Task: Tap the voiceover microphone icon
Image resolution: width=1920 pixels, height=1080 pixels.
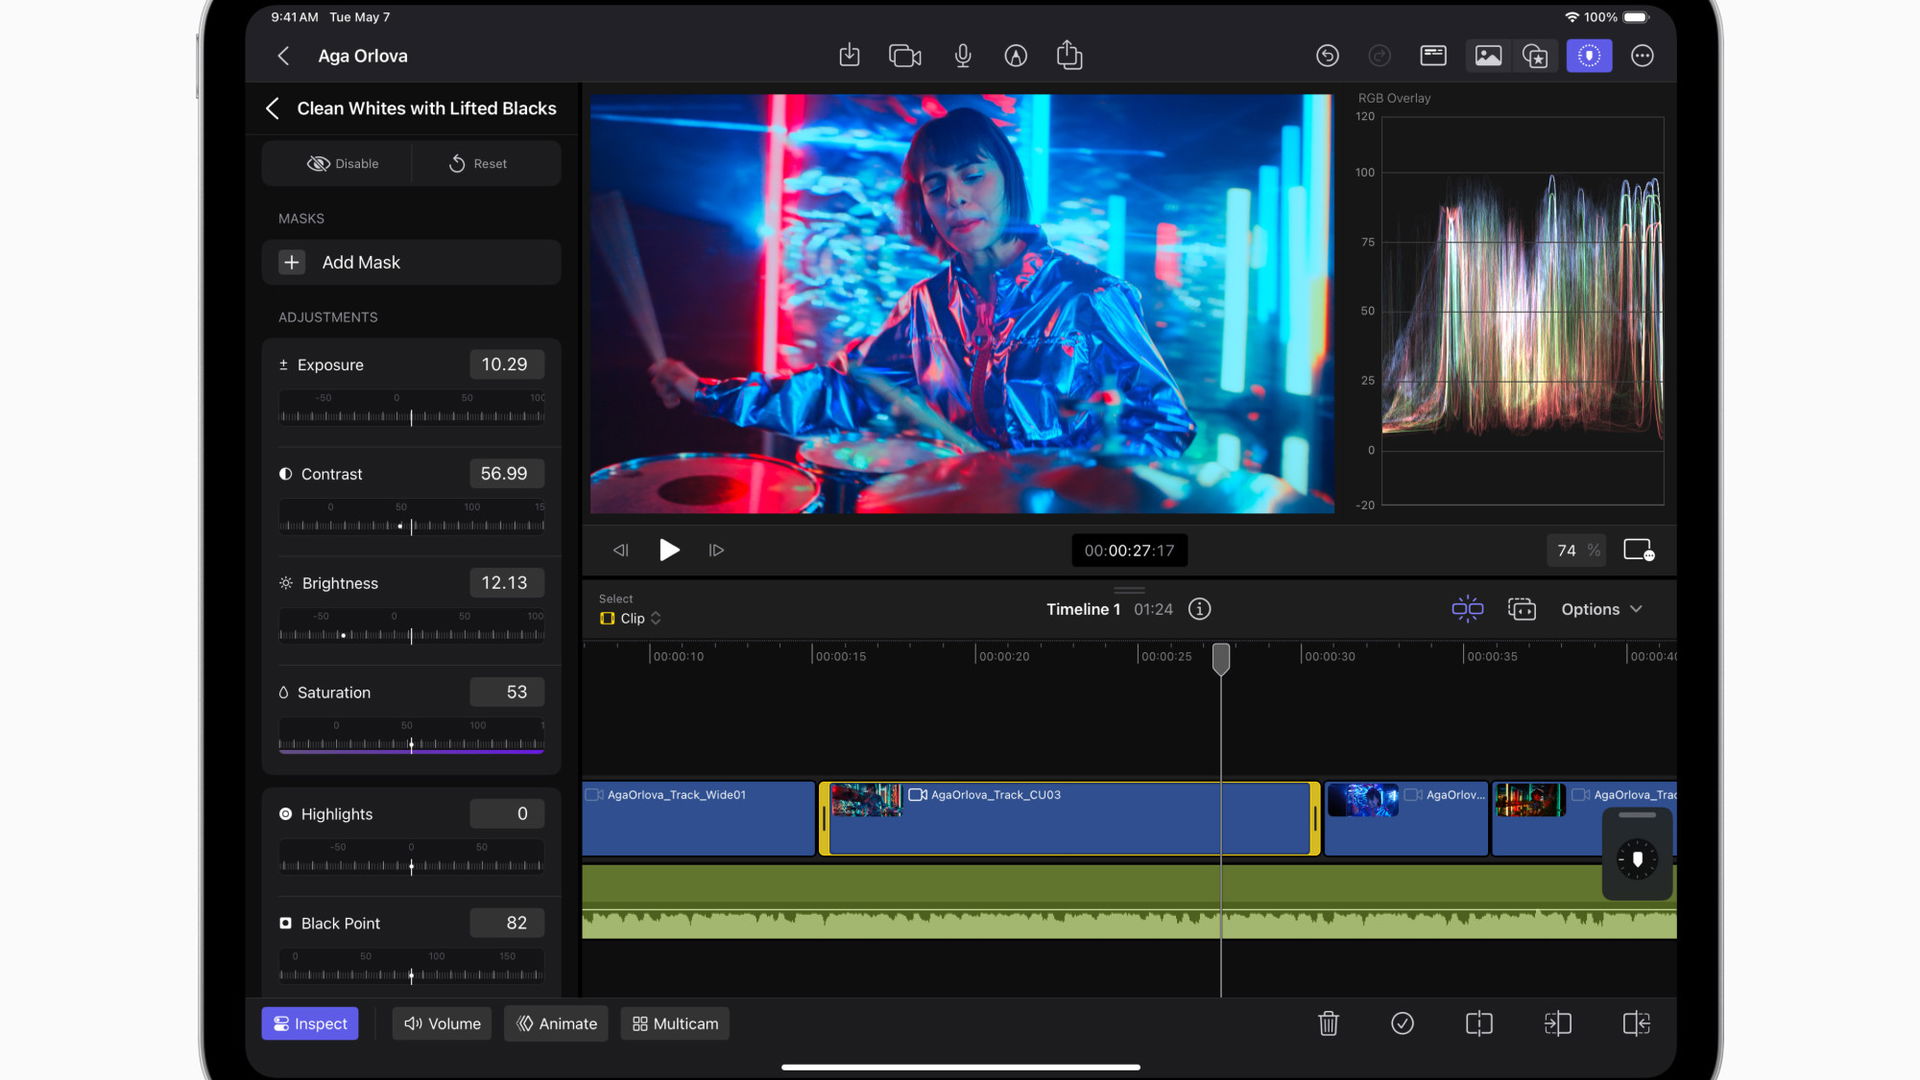Action: point(962,56)
